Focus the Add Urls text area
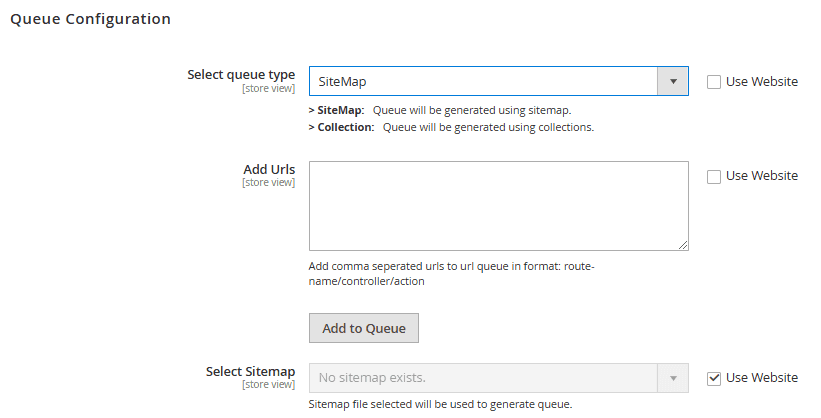 (498, 205)
